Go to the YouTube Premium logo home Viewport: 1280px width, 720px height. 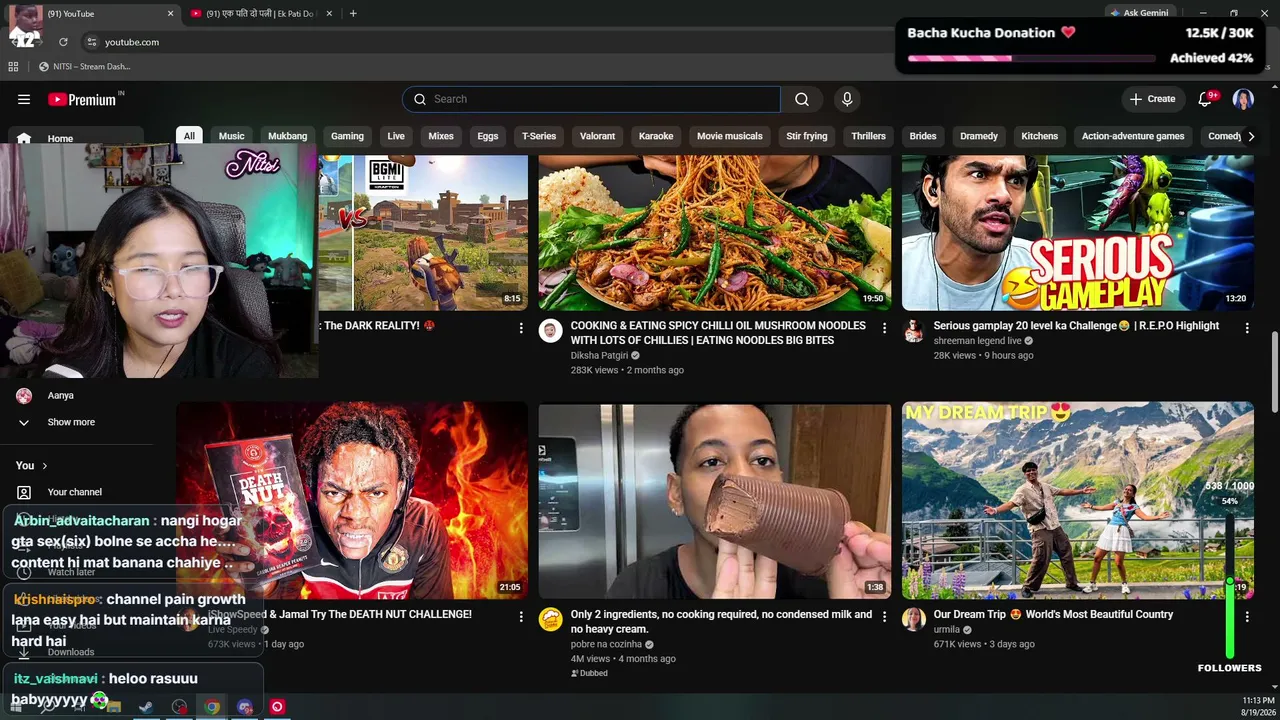point(84,99)
